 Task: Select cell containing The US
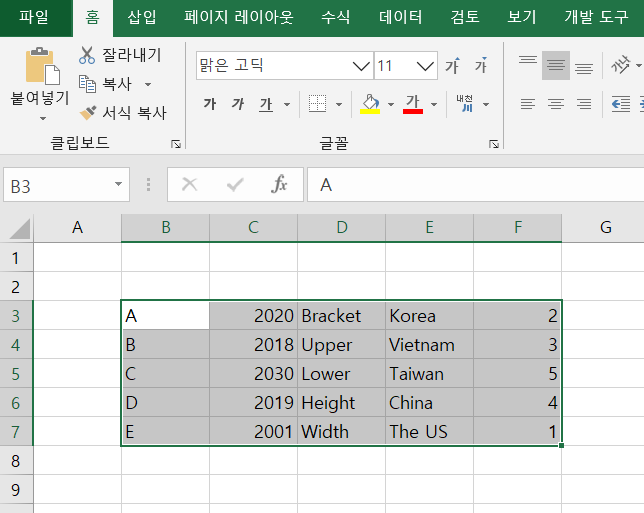click(x=429, y=432)
